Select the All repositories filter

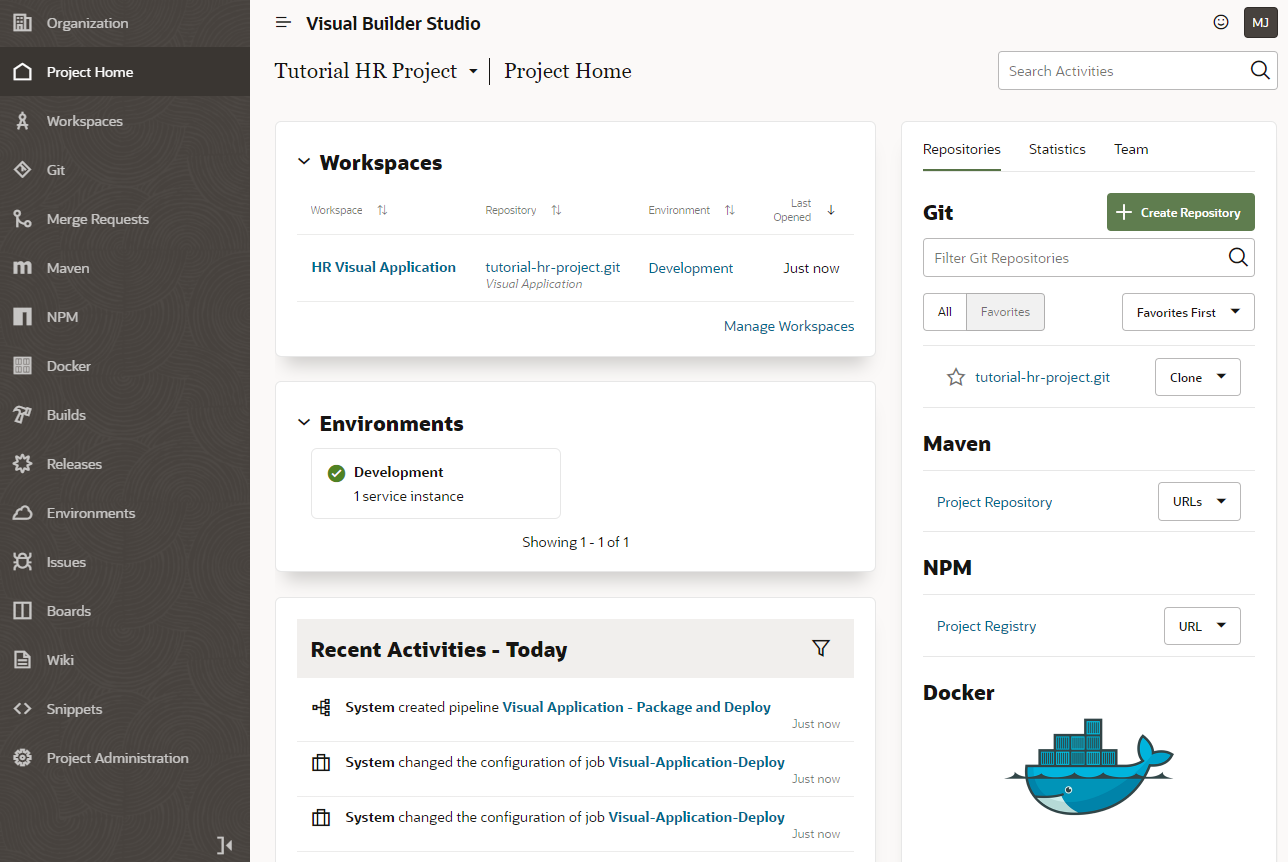tap(944, 311)
